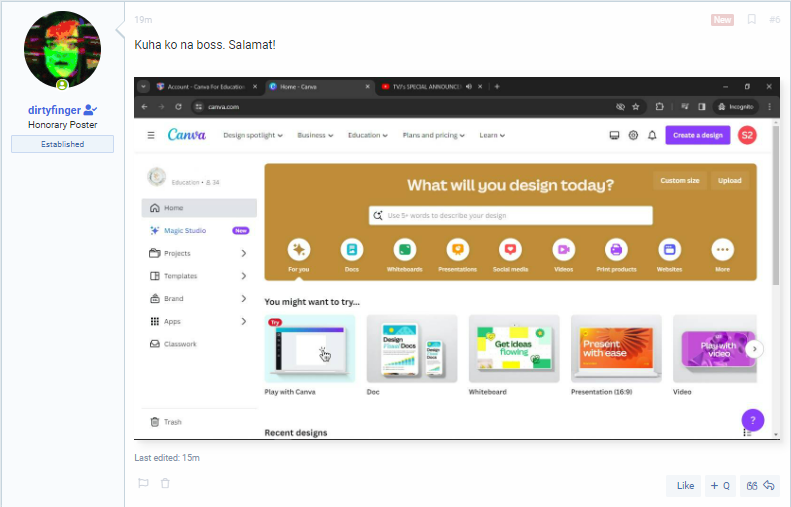View Canva notifications bell
791x507 pixels.
pos(652,135)
